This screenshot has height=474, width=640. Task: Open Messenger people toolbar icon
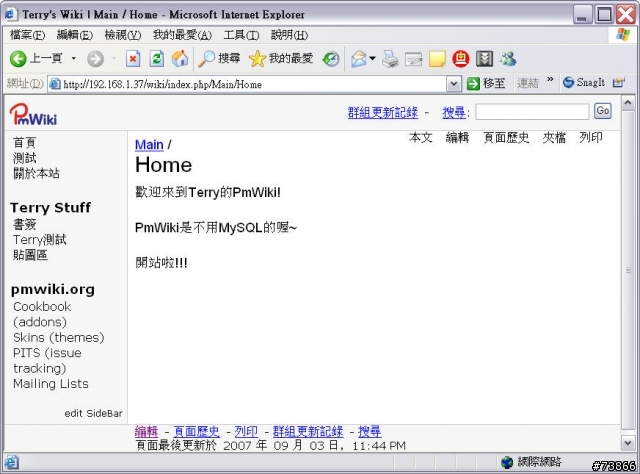click(x=508, y=59)
